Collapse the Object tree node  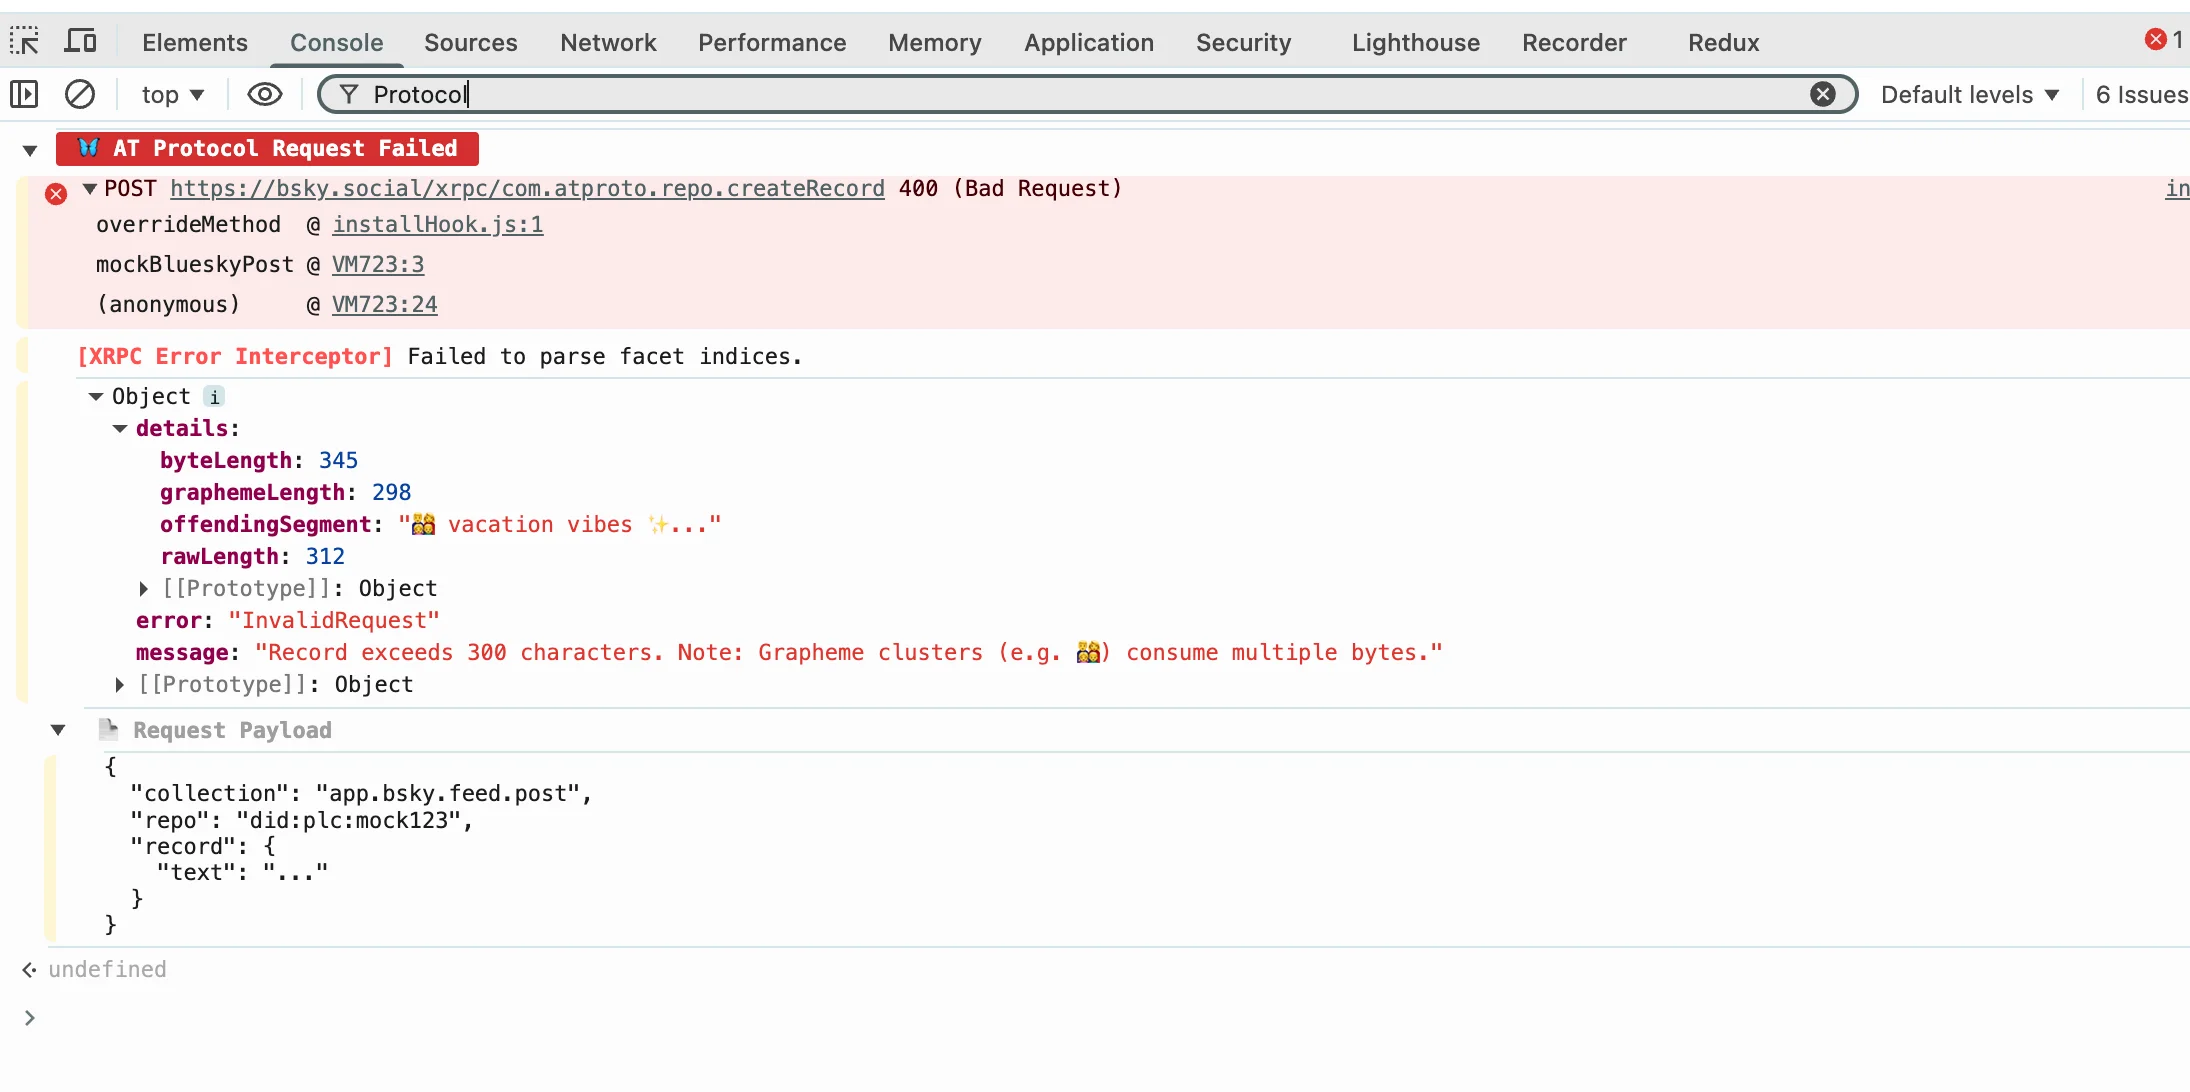point(96,397)
